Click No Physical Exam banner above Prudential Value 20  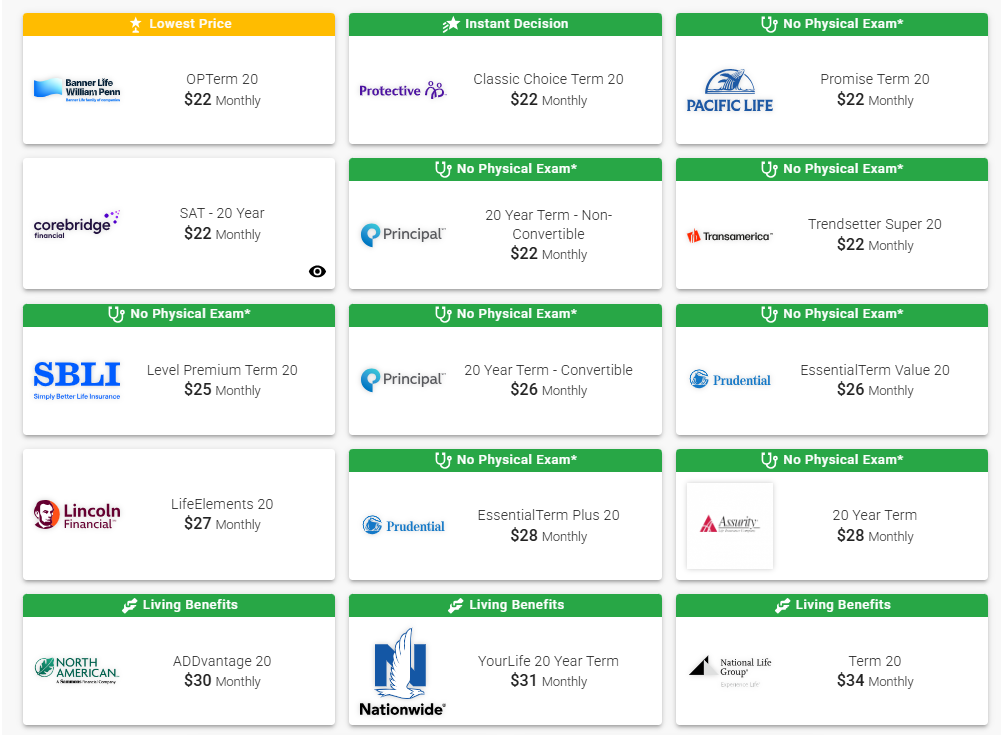coord(832,315)
